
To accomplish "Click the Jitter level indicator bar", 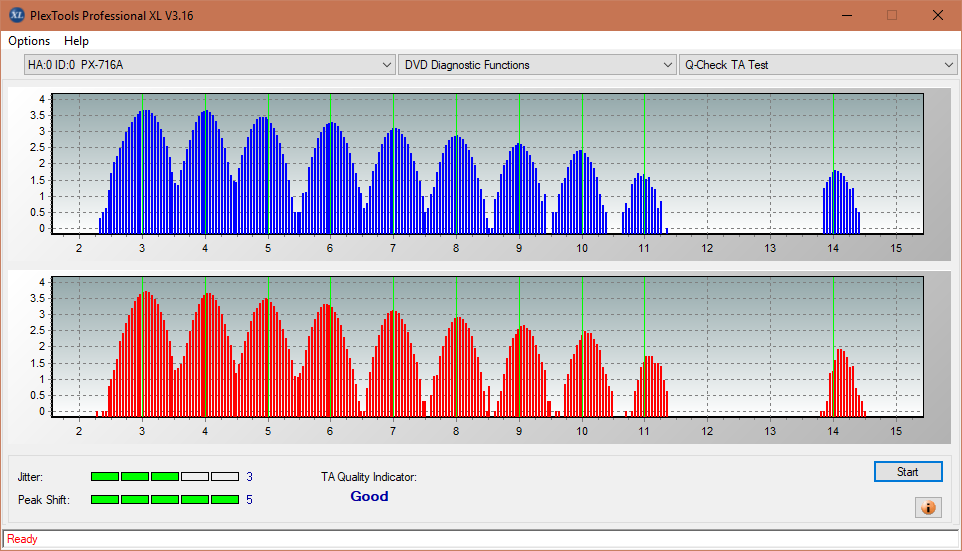I will [164, 477].
